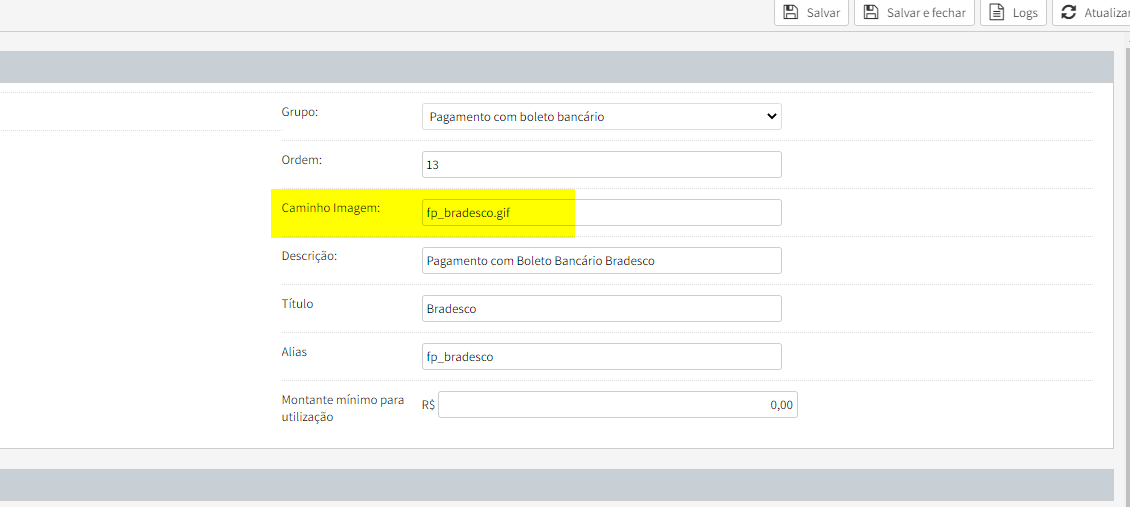Click the Caminho Imagem label

[330, 208]
